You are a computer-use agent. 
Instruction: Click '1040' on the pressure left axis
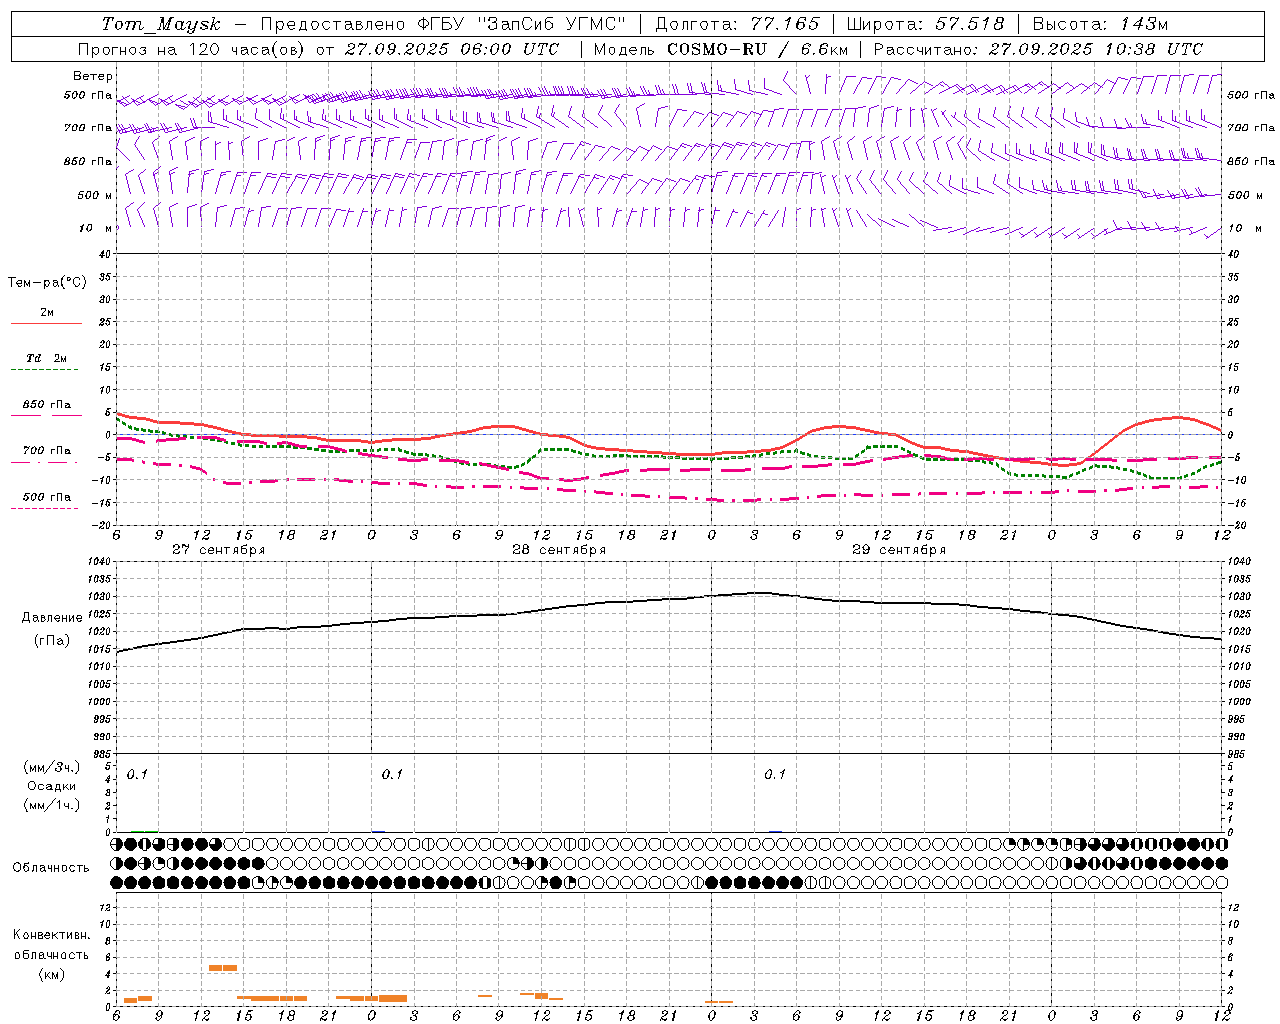click(99, 562)
